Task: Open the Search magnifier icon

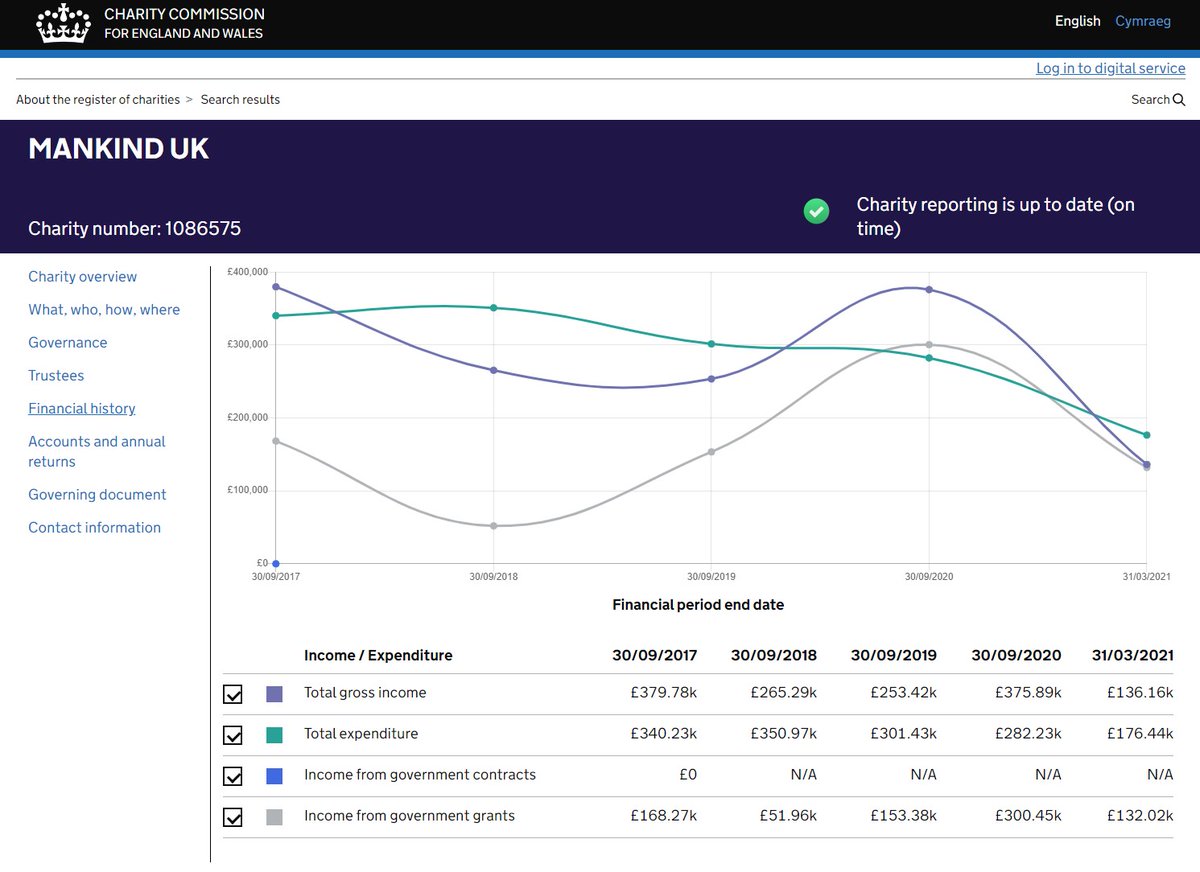Action: [x=1179, y=100]
